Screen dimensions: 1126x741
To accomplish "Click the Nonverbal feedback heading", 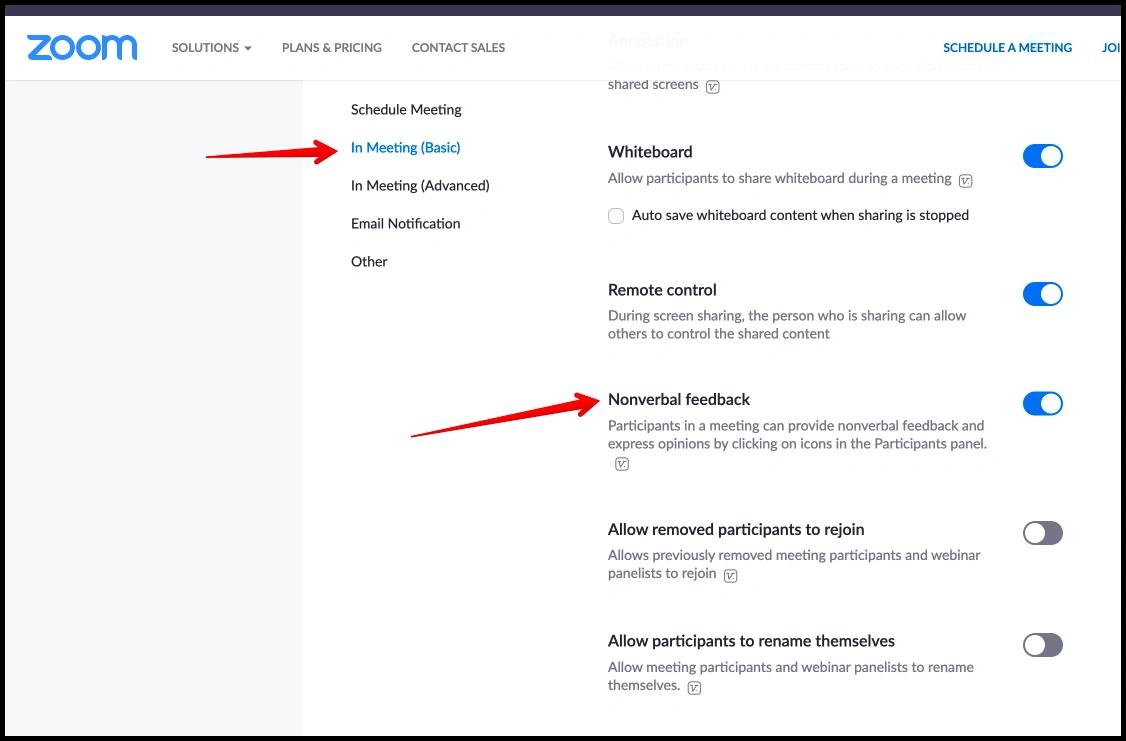I will [679, 399].
